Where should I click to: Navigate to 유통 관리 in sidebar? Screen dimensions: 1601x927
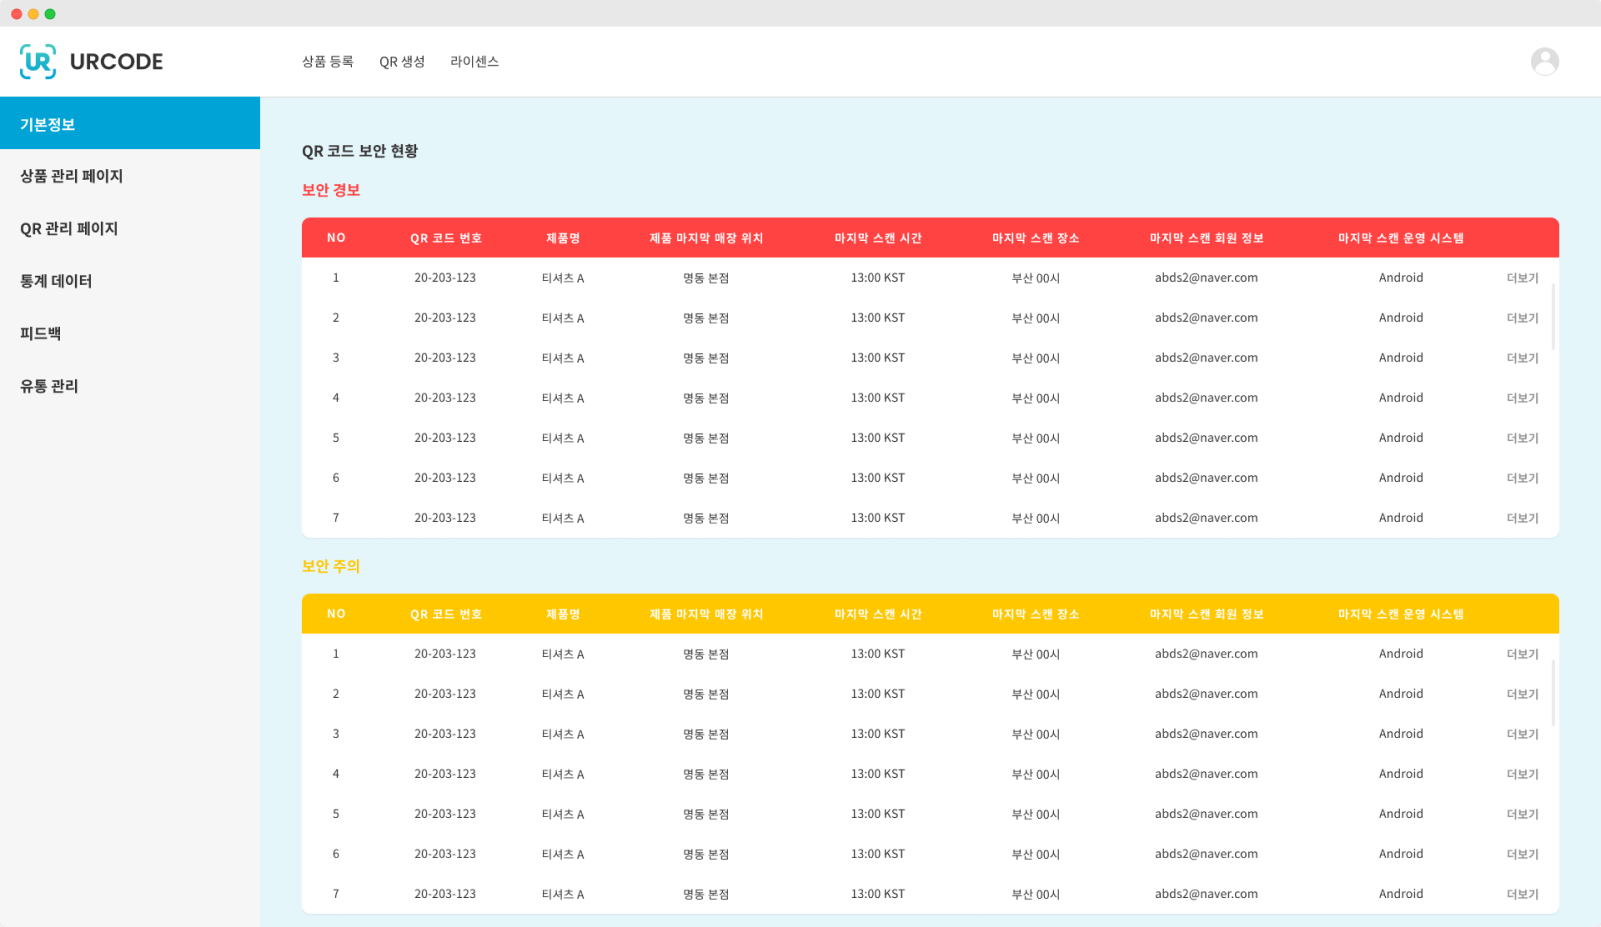tap(49, 386)
